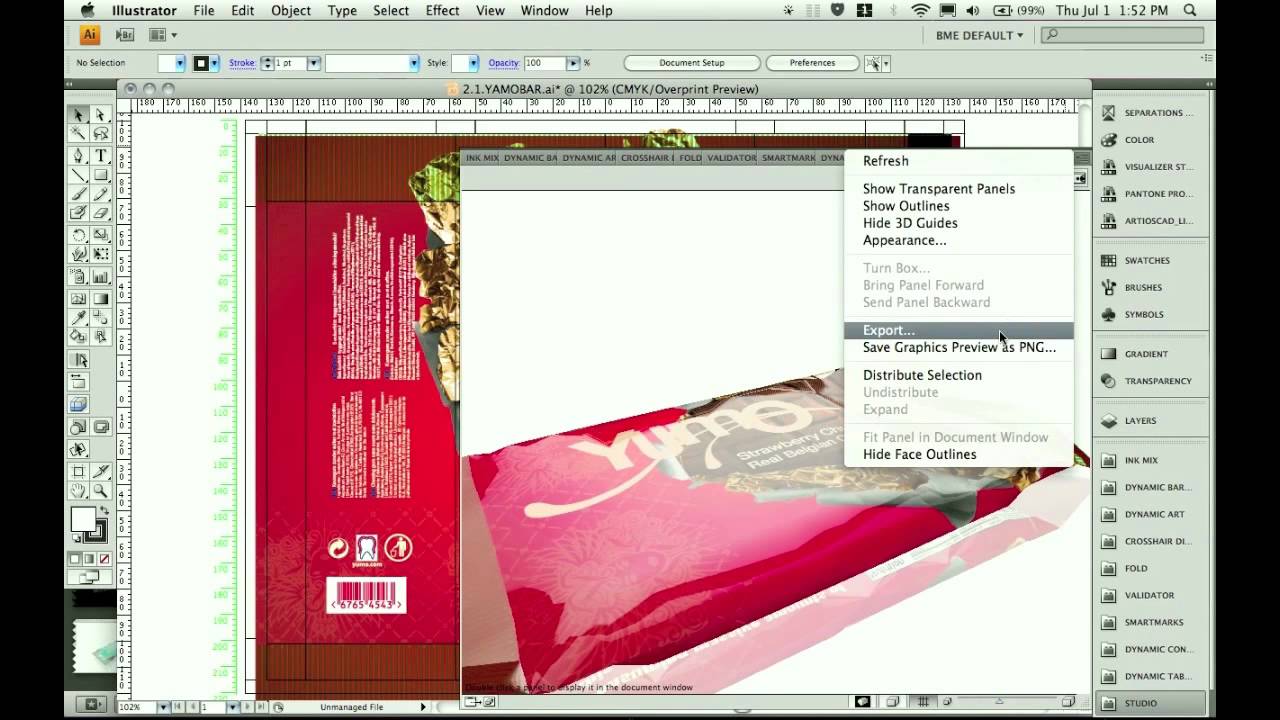Open the Smartmarks panel icon
Viewport: 1280px width, 720px height.
(1108, 622)
